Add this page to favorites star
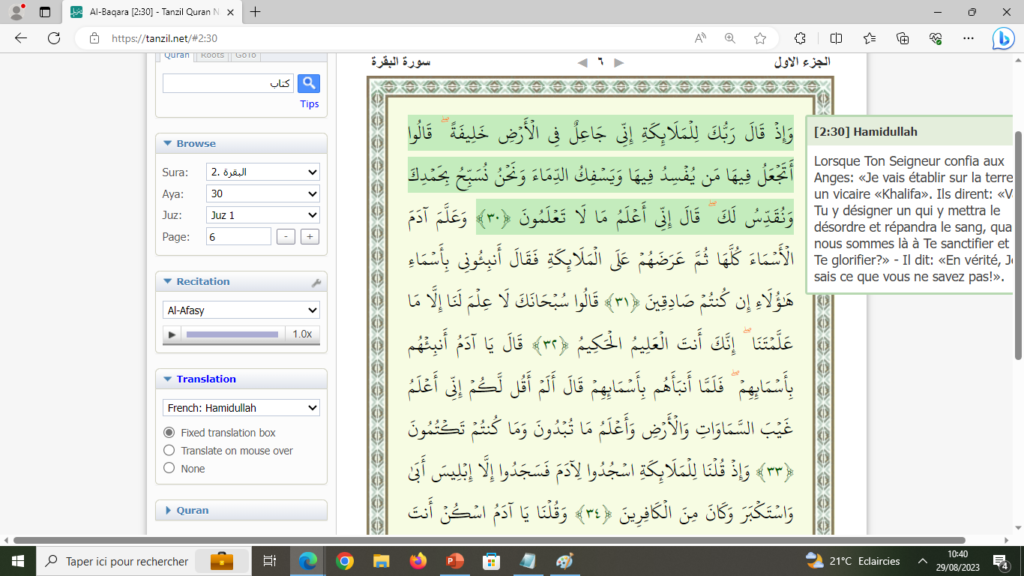This screenshot has width=1024, height=576. 760,39
